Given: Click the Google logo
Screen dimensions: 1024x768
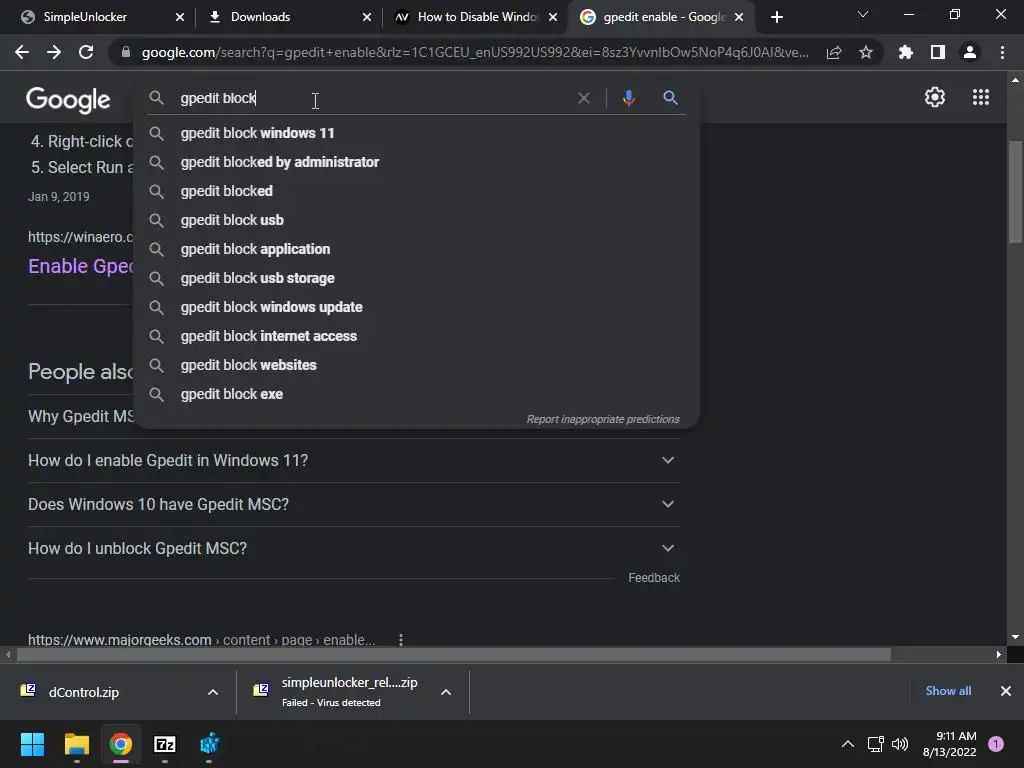Looking at the screenshot, I should [68, 99].
